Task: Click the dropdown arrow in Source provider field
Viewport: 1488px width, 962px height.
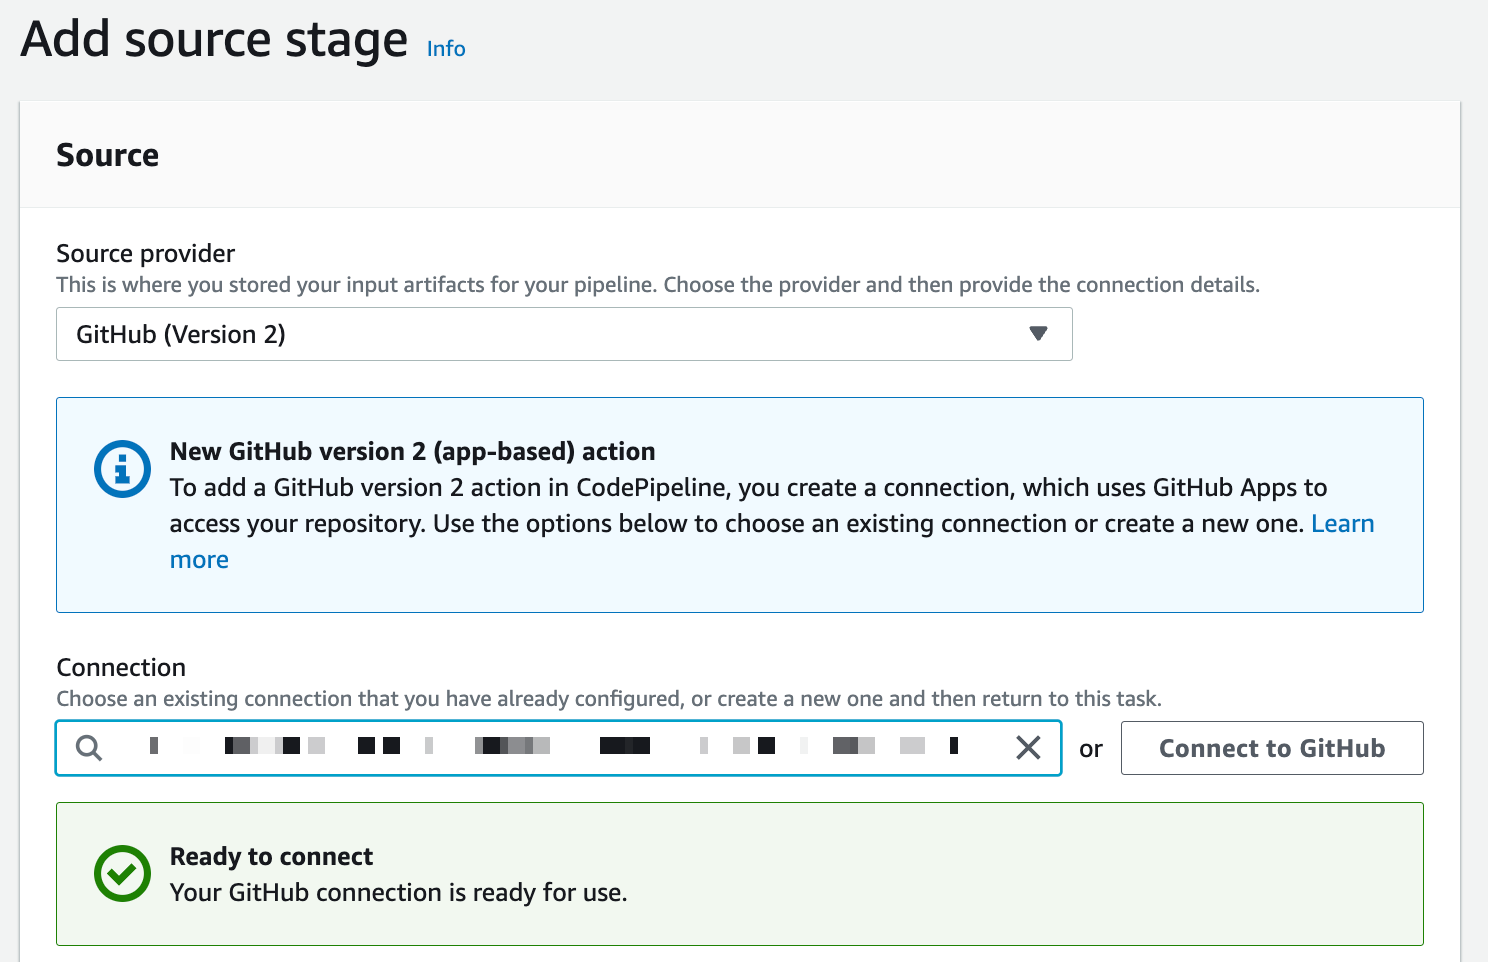Action: tap(1038, 334)
